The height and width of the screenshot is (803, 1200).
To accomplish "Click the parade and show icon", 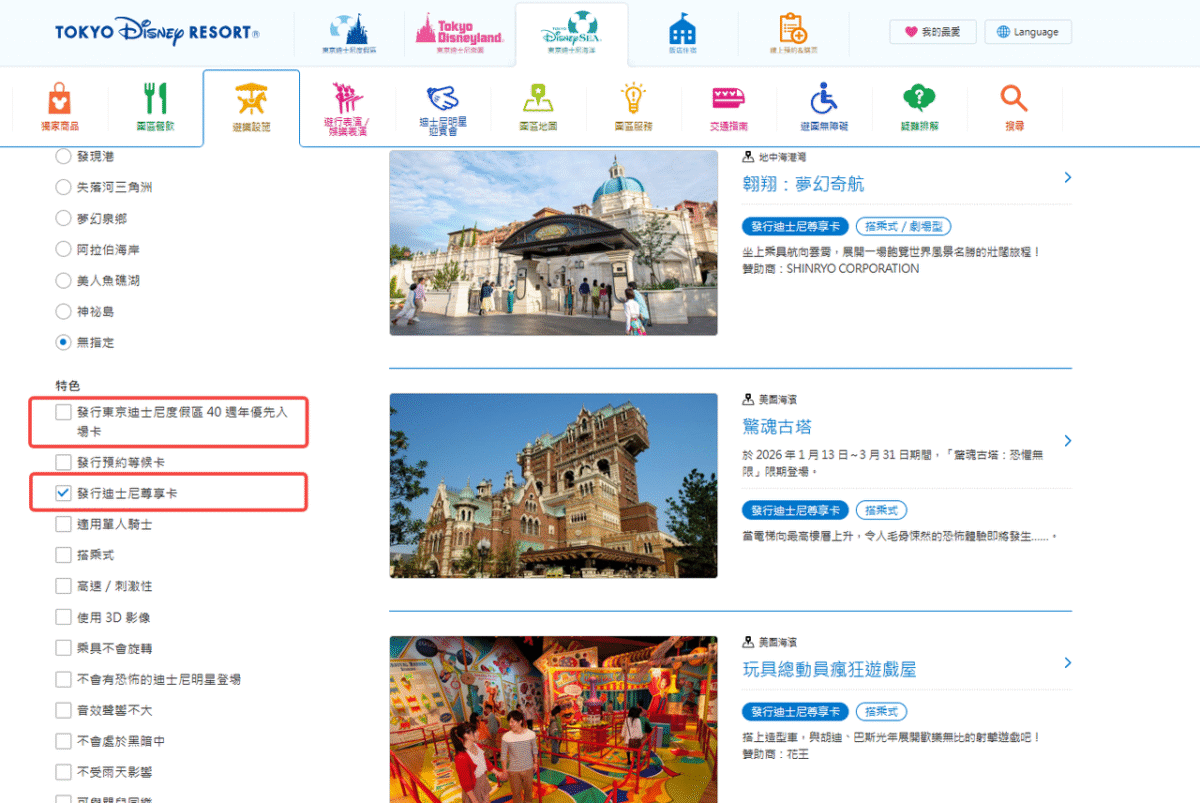I will coord(347,100).
